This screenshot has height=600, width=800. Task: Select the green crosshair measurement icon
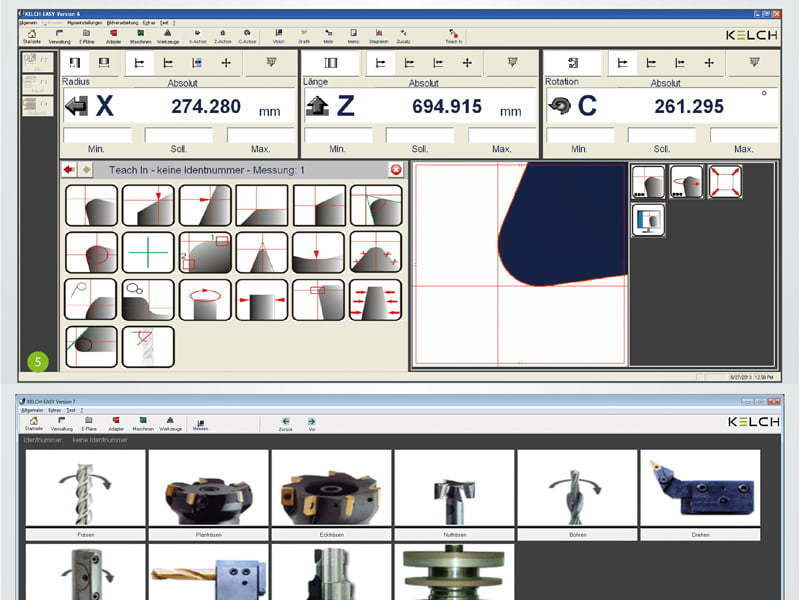(x=148, y=252)
